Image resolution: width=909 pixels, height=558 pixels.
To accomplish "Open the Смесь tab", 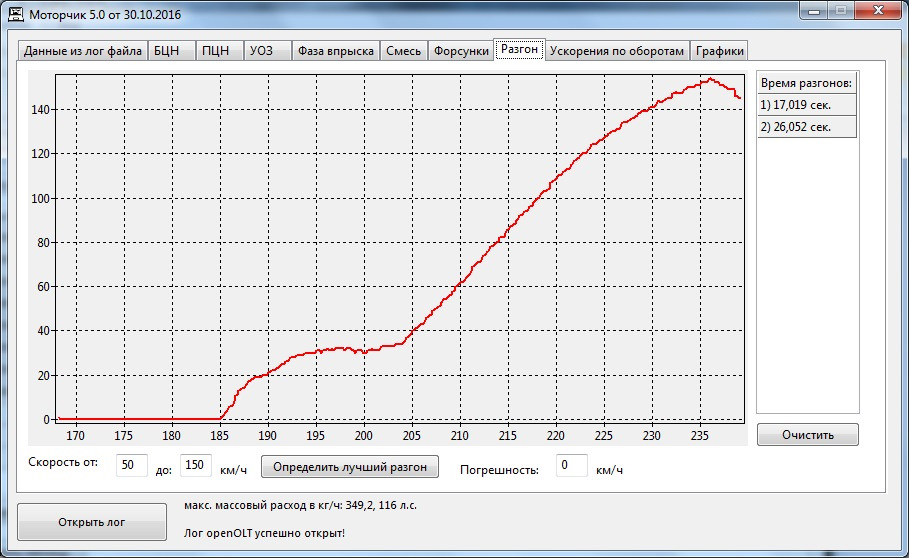I will pos(403,50).
